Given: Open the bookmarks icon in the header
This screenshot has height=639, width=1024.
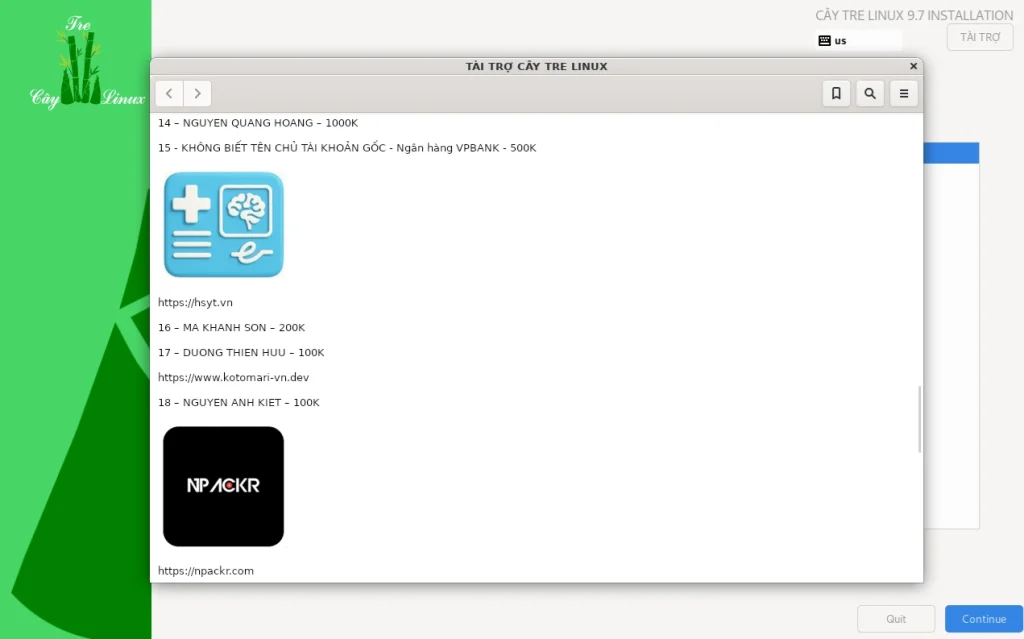Looking at the screenshot, I should (836, 93).
